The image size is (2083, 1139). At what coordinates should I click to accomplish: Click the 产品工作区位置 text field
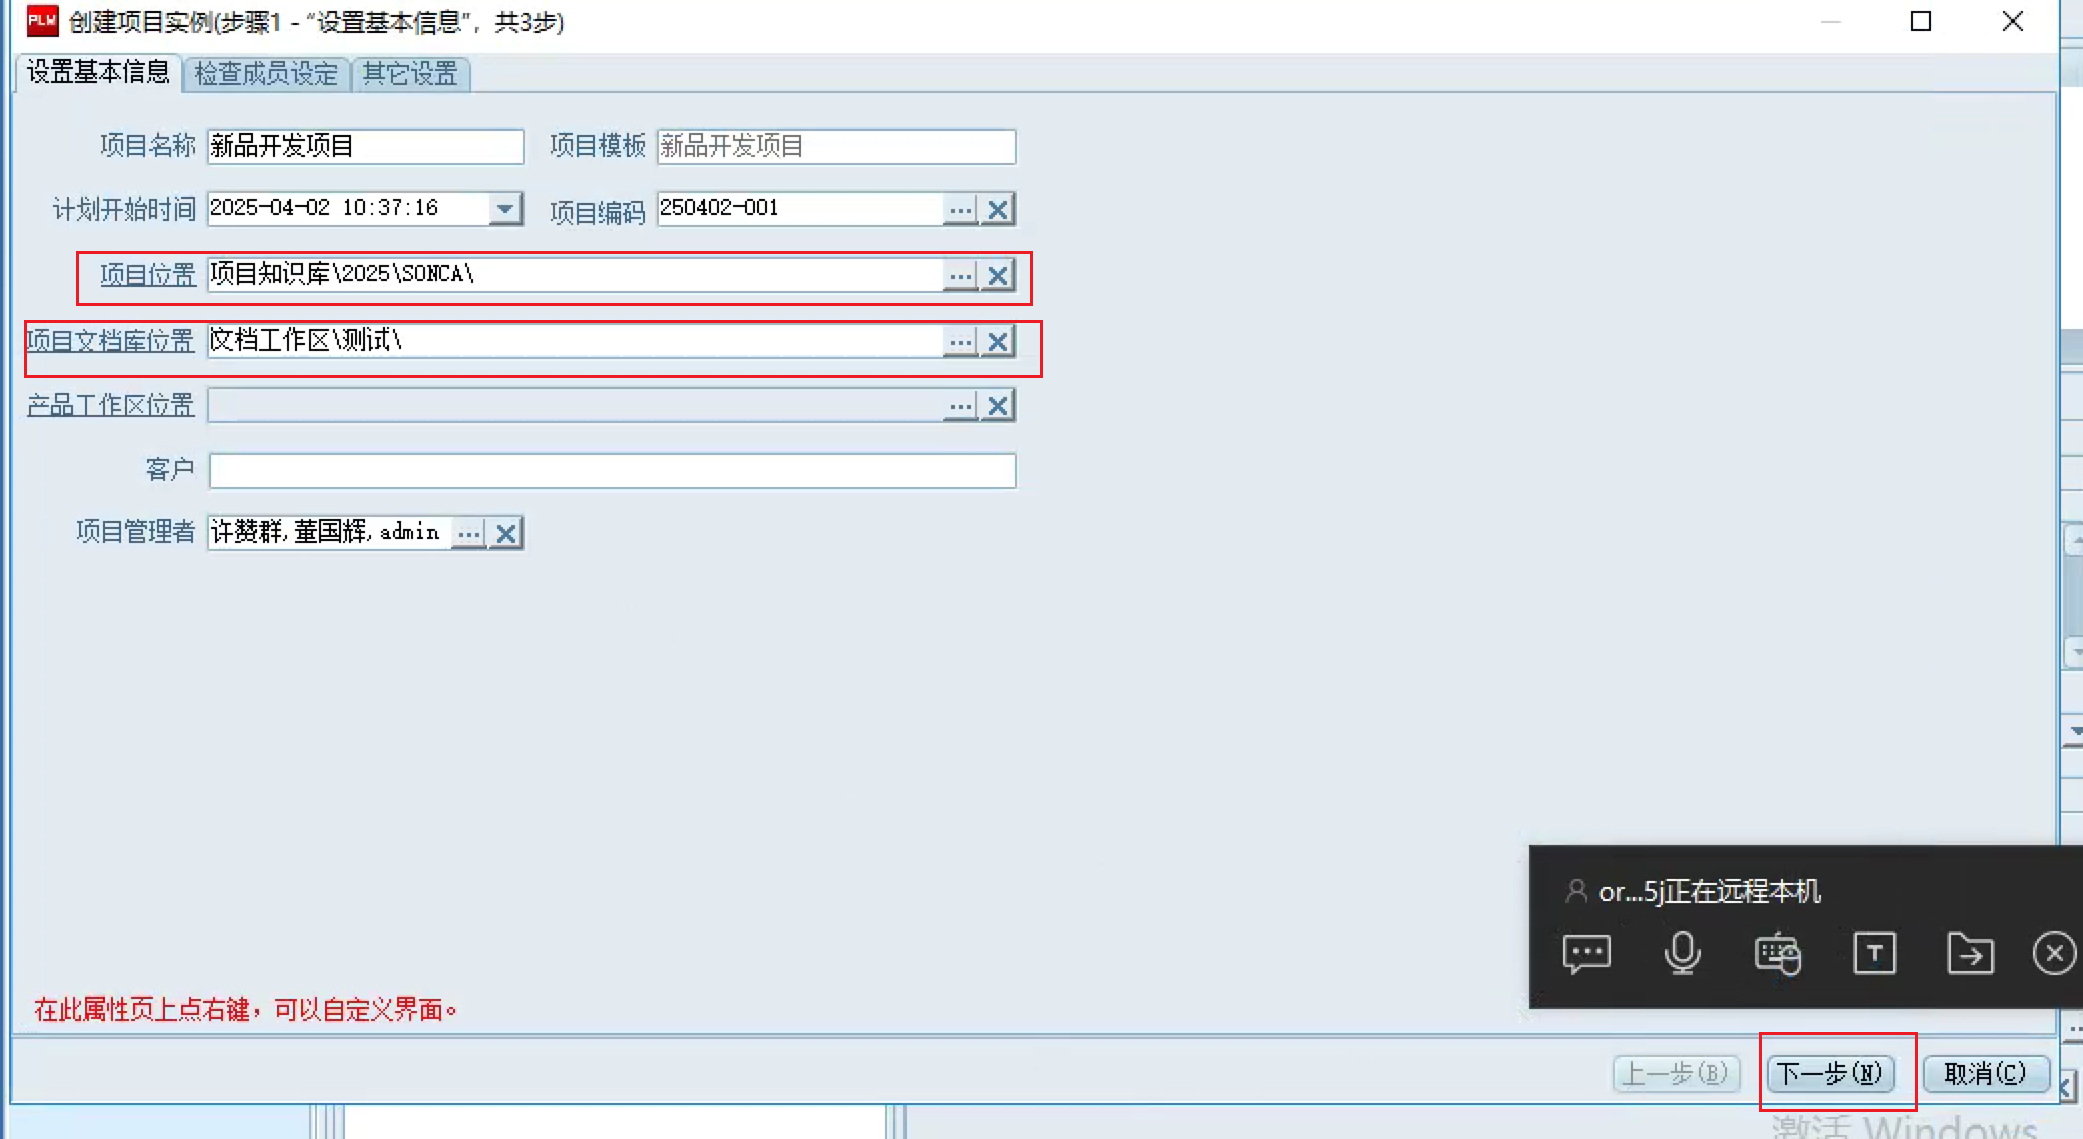[x=575, y=405]
